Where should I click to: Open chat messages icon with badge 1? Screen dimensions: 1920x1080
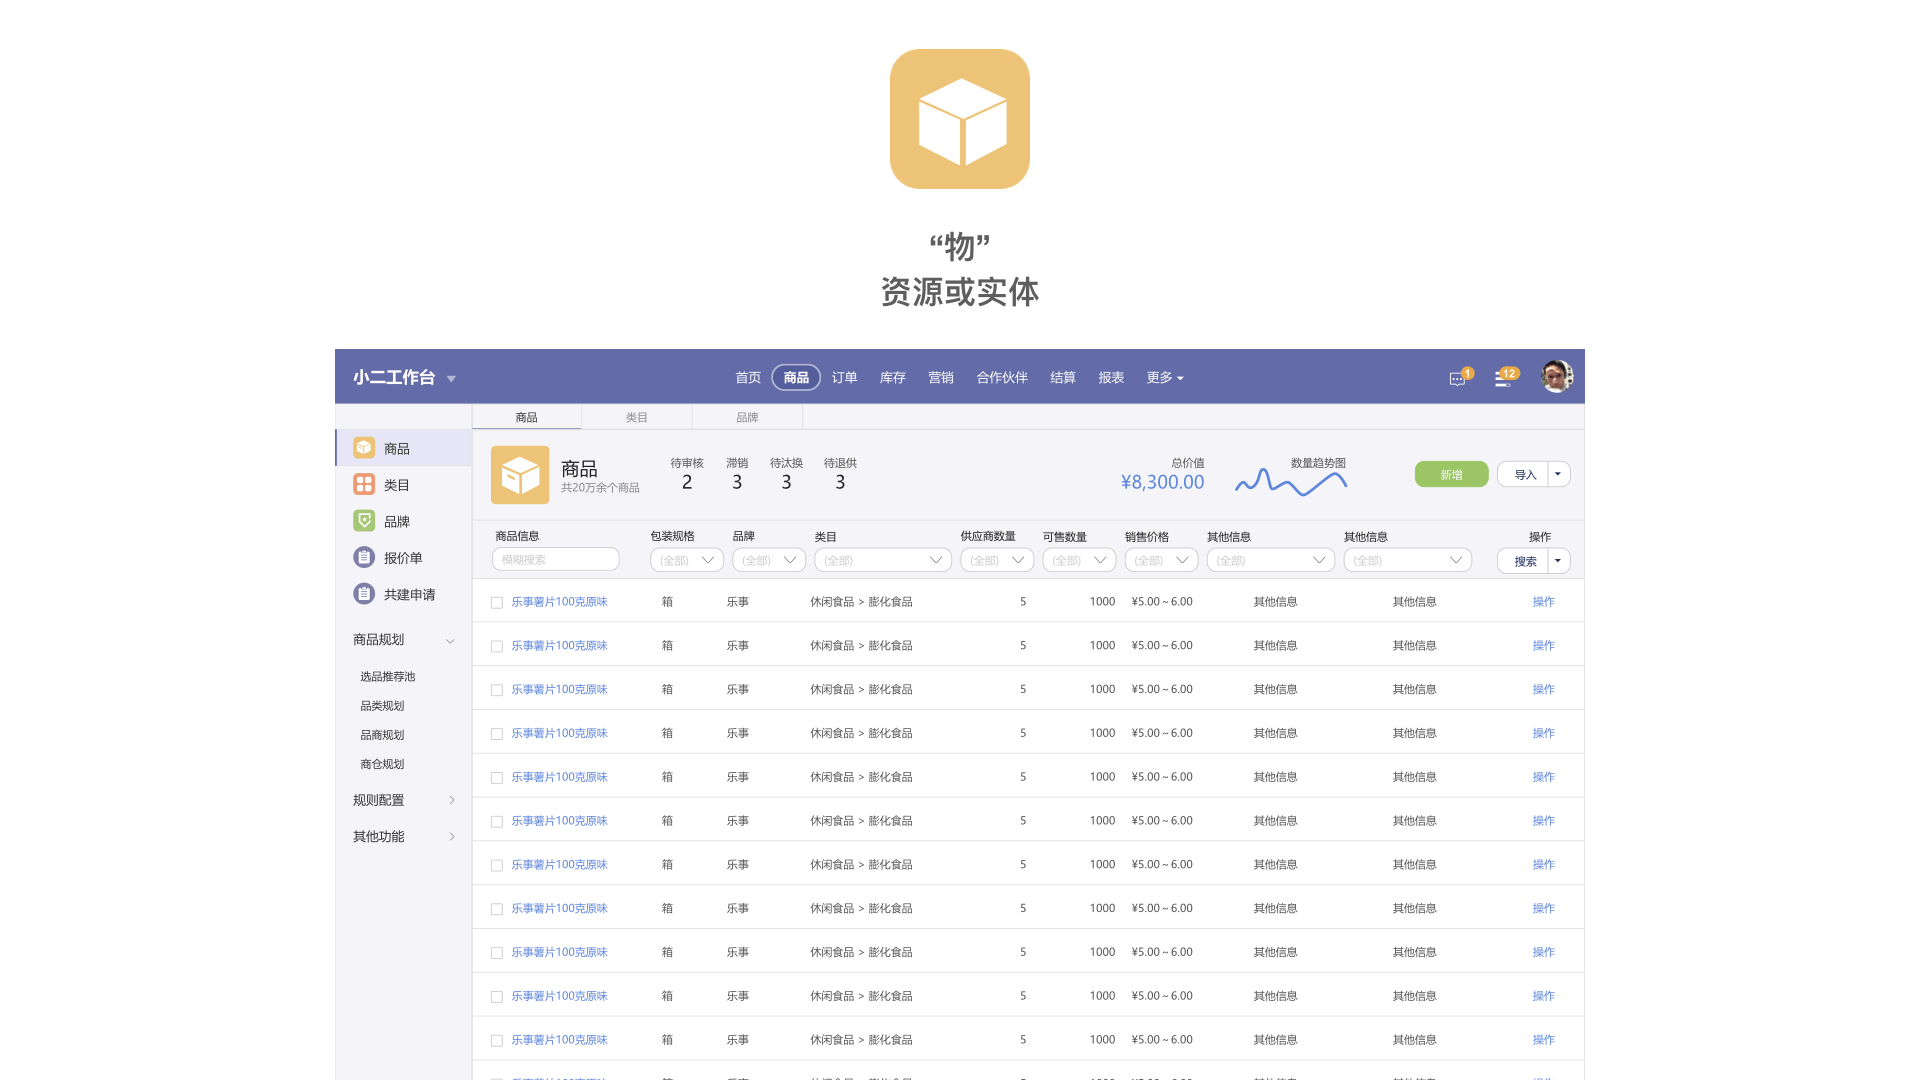pos(1458,379)
